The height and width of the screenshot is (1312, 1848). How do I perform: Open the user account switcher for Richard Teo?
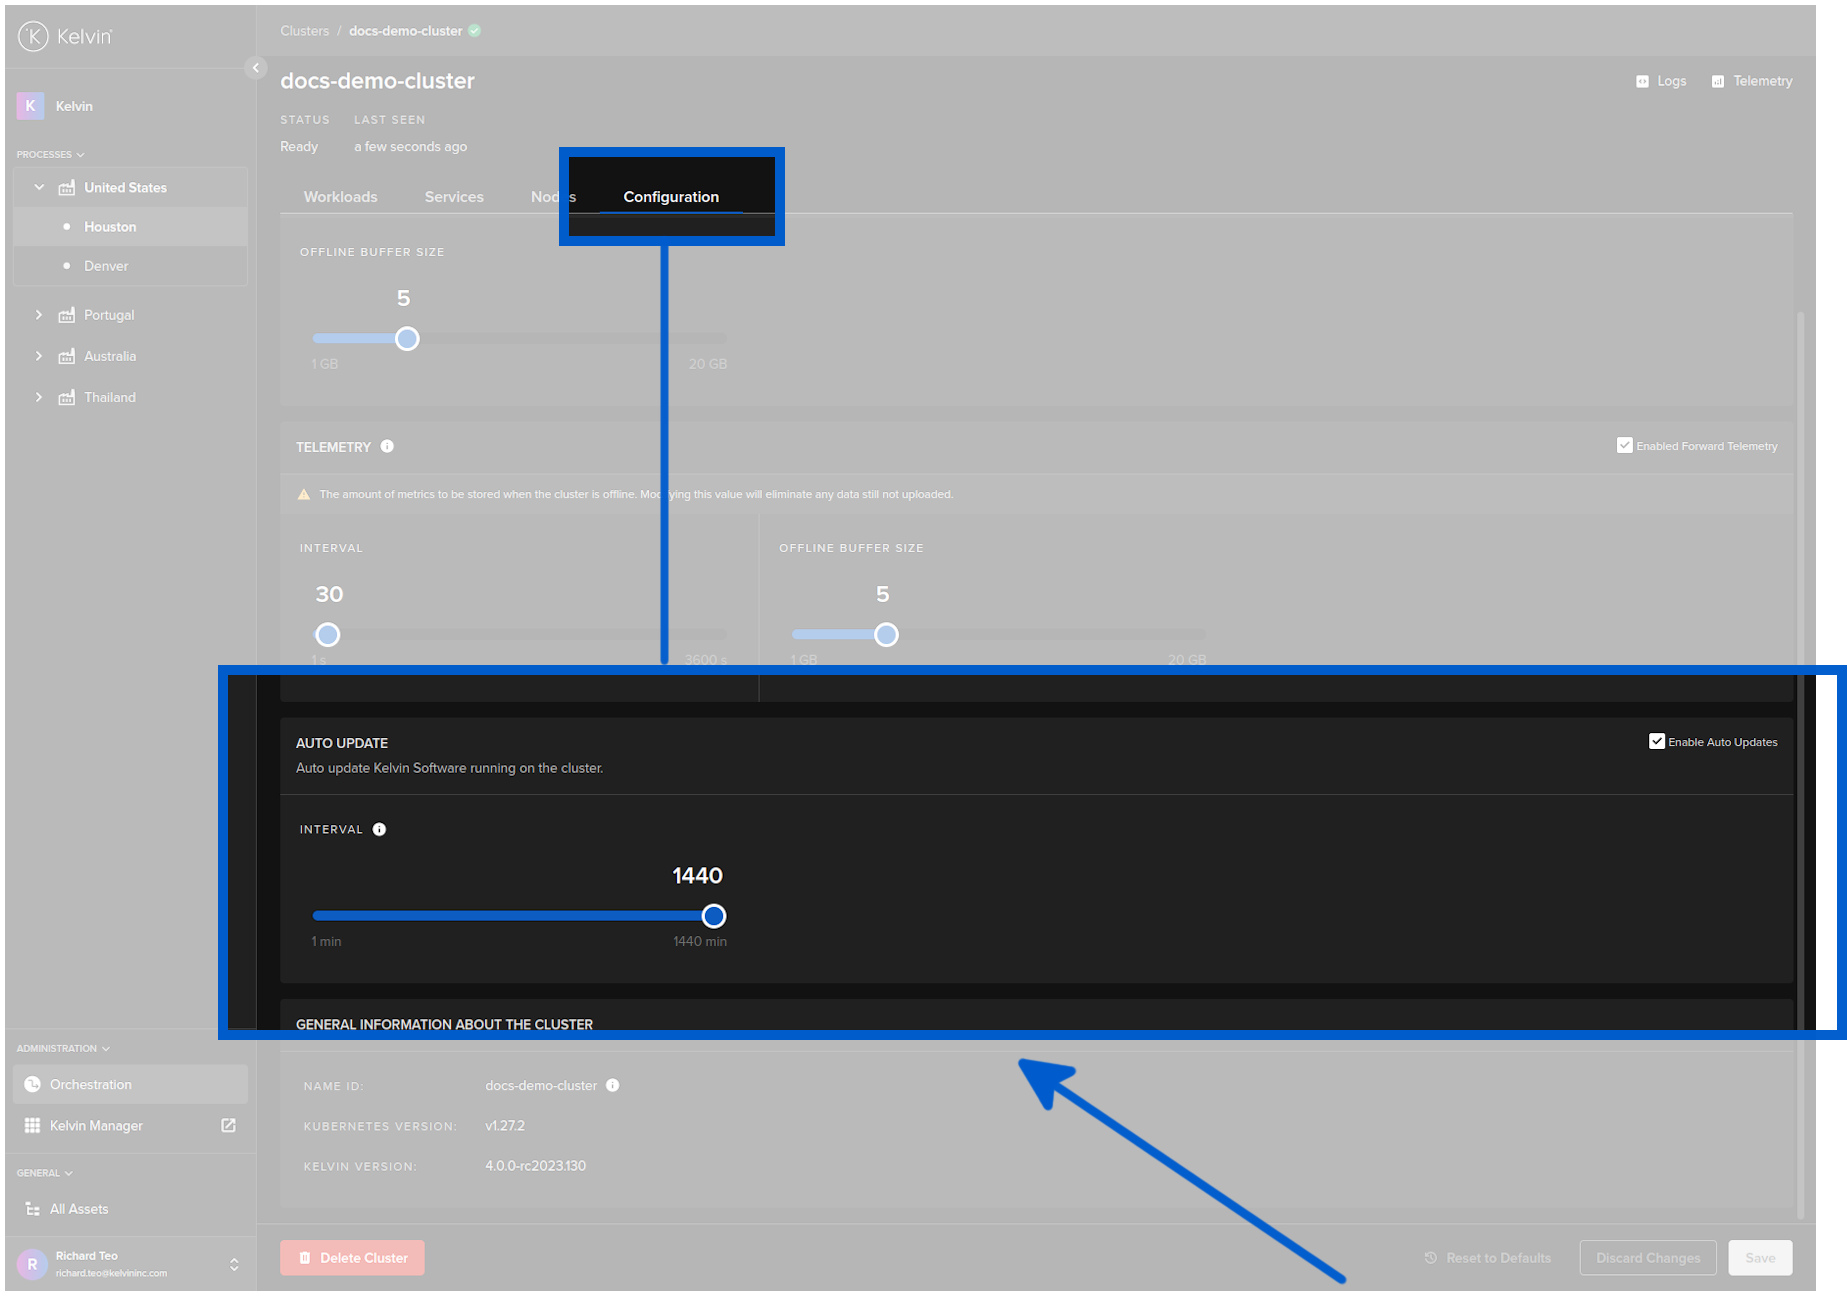[234, 1265]
